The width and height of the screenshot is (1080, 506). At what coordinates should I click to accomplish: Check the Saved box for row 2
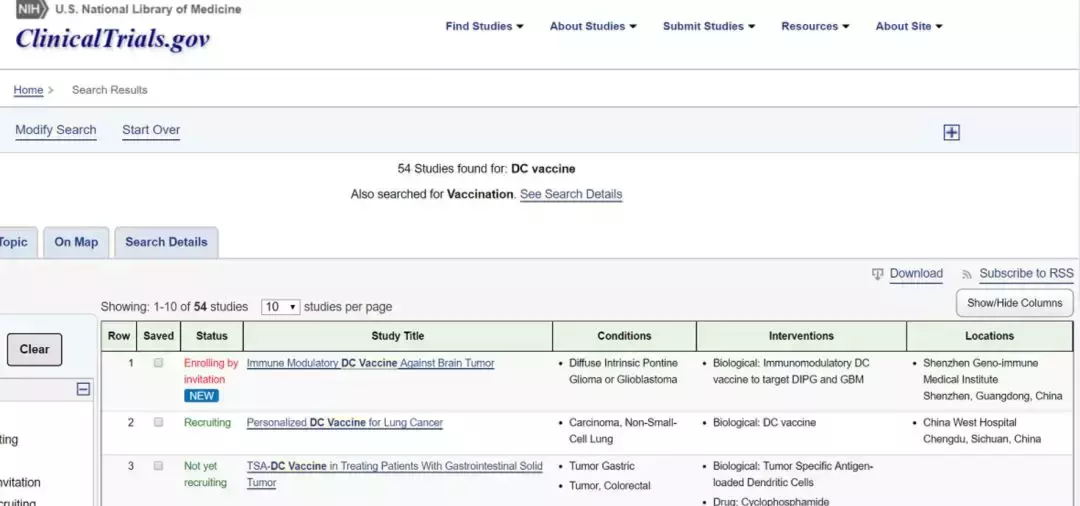(158, 423)
